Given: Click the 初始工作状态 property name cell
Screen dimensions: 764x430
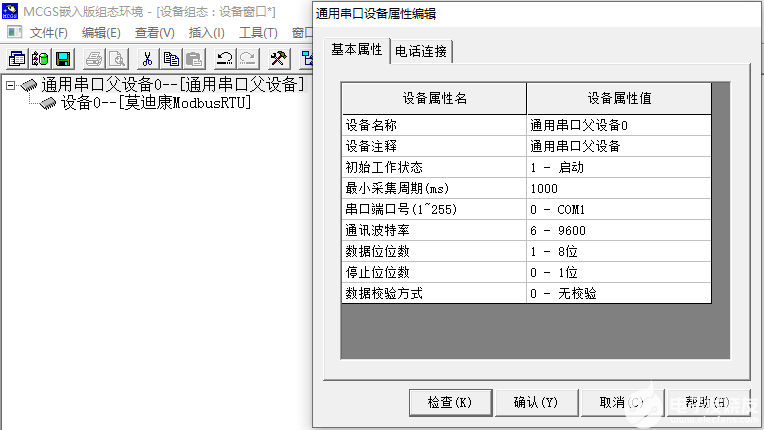Looking at the screenshot, I should point(434,168).
